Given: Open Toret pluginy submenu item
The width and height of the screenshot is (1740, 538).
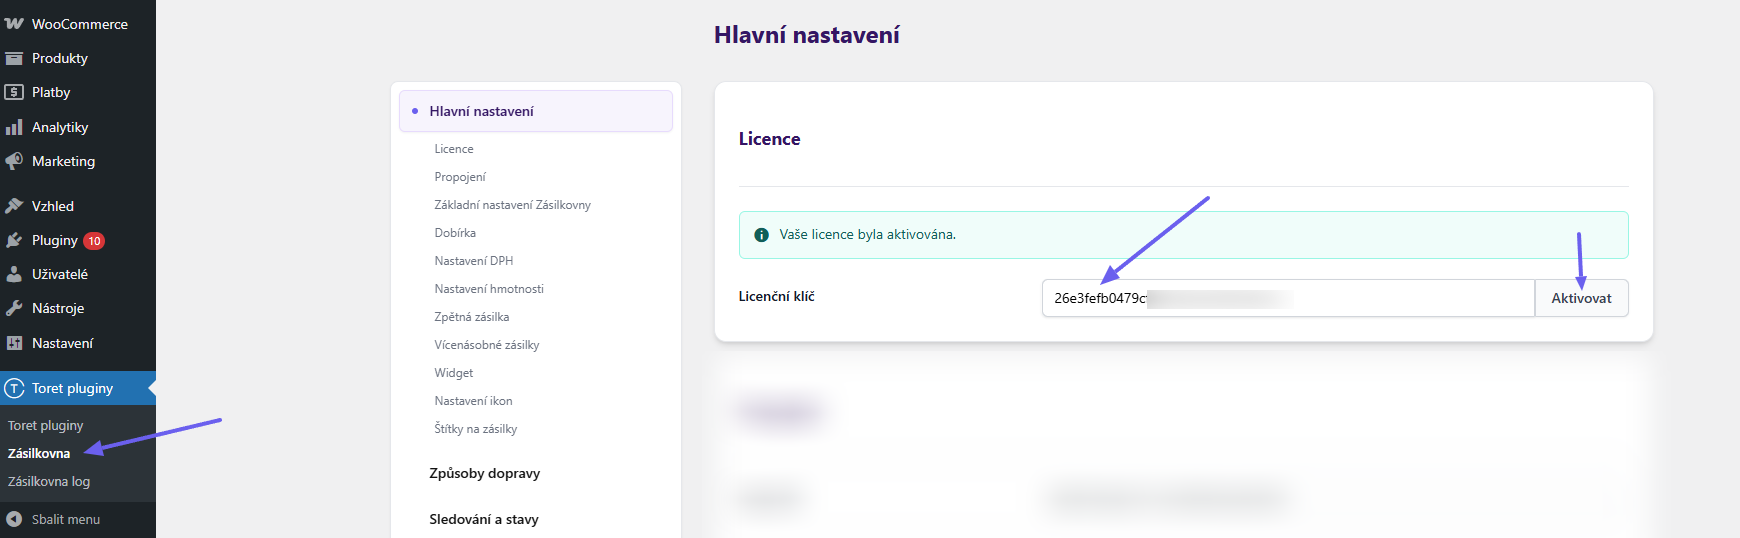Looking at the screenshot, I should tap(45, 425).
